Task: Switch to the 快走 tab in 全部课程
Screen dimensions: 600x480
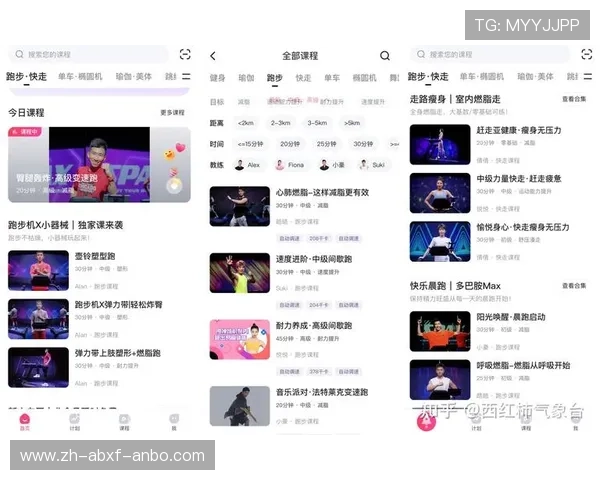Action: (303, 78)
